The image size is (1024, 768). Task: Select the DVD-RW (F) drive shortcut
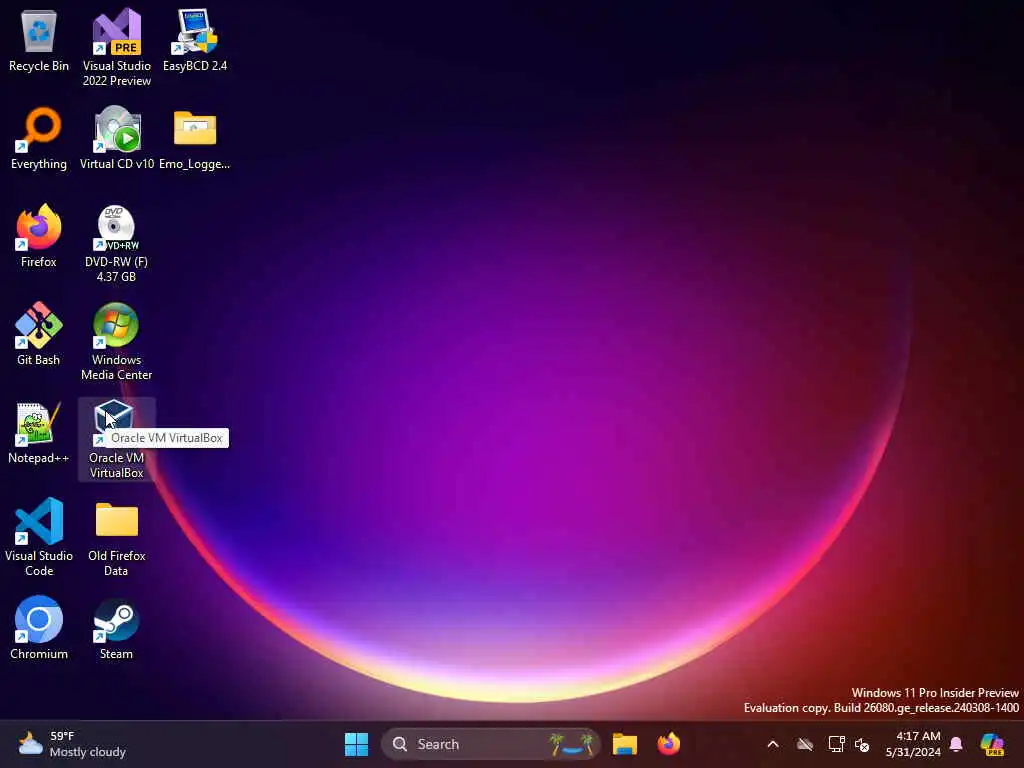coord(116,244)
